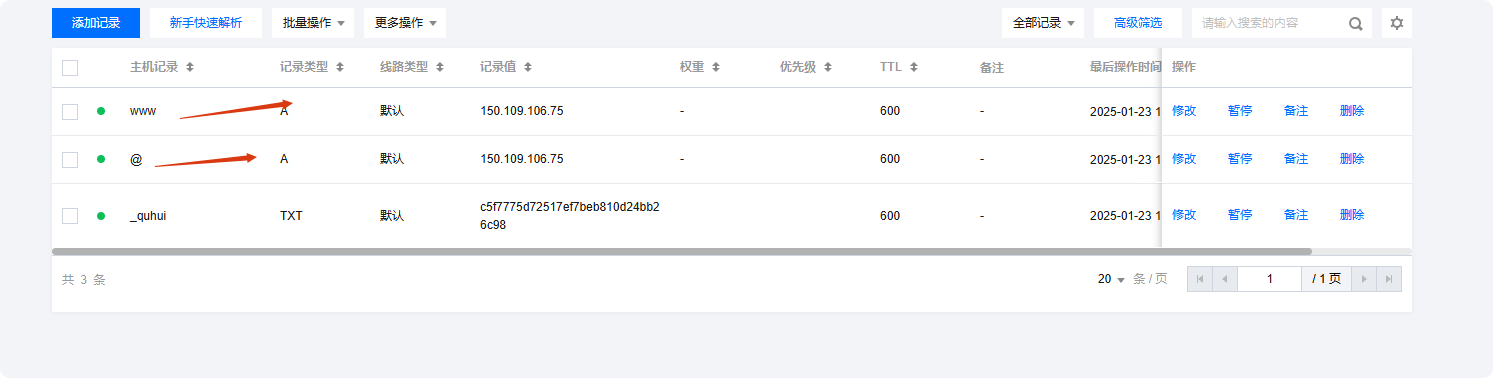Click the horizontal table scrollbar

681,251
